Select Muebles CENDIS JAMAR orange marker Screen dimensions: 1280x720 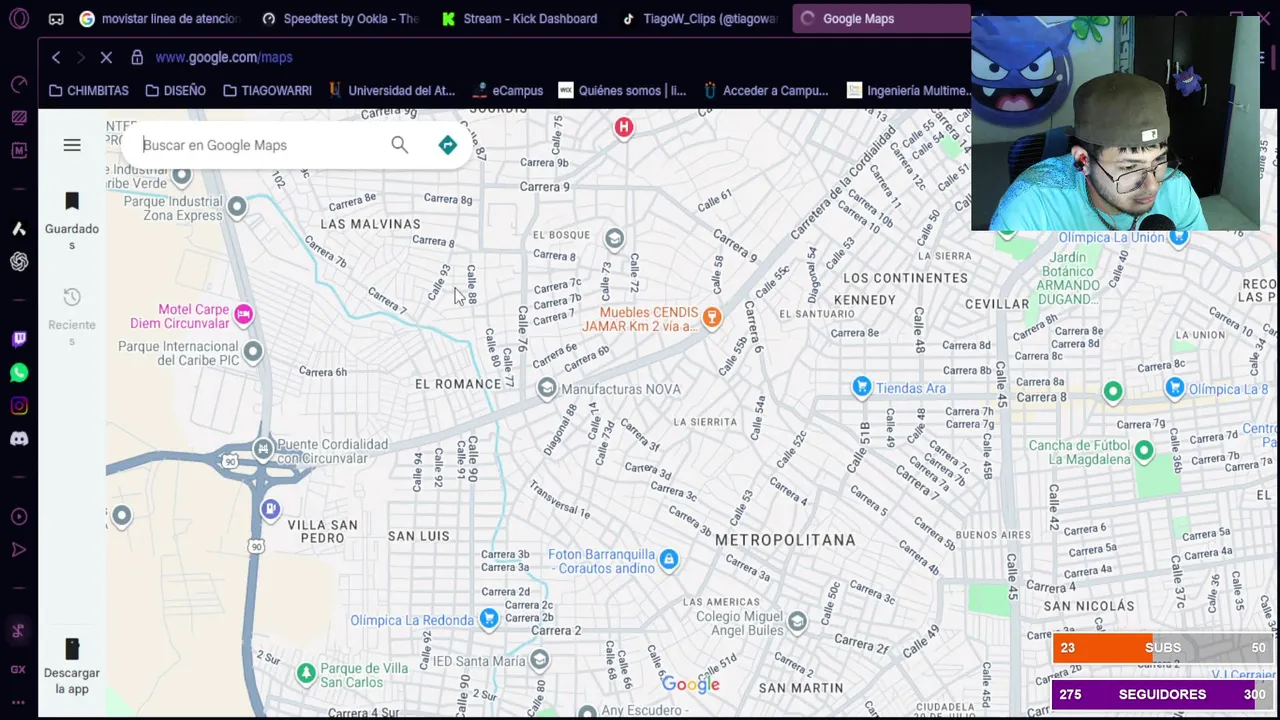pyautogui.click(x=711, y=318)
